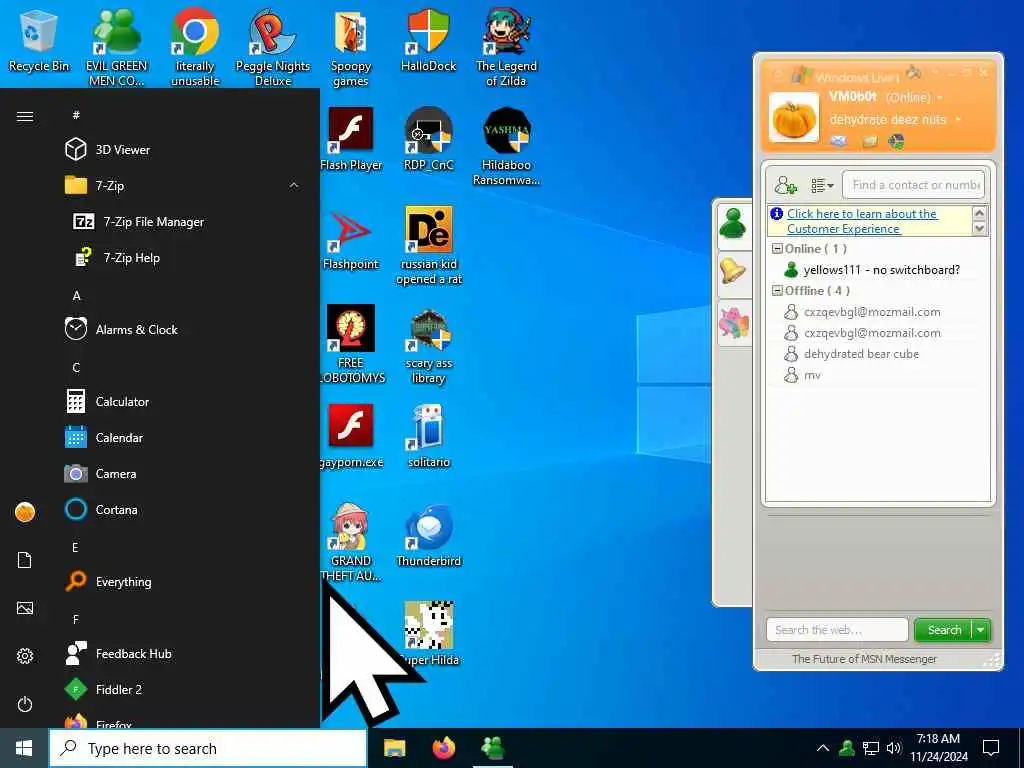Select contact yellows111 - no switchboard?
Screen dimensions: 1024x768
(881, 270)
